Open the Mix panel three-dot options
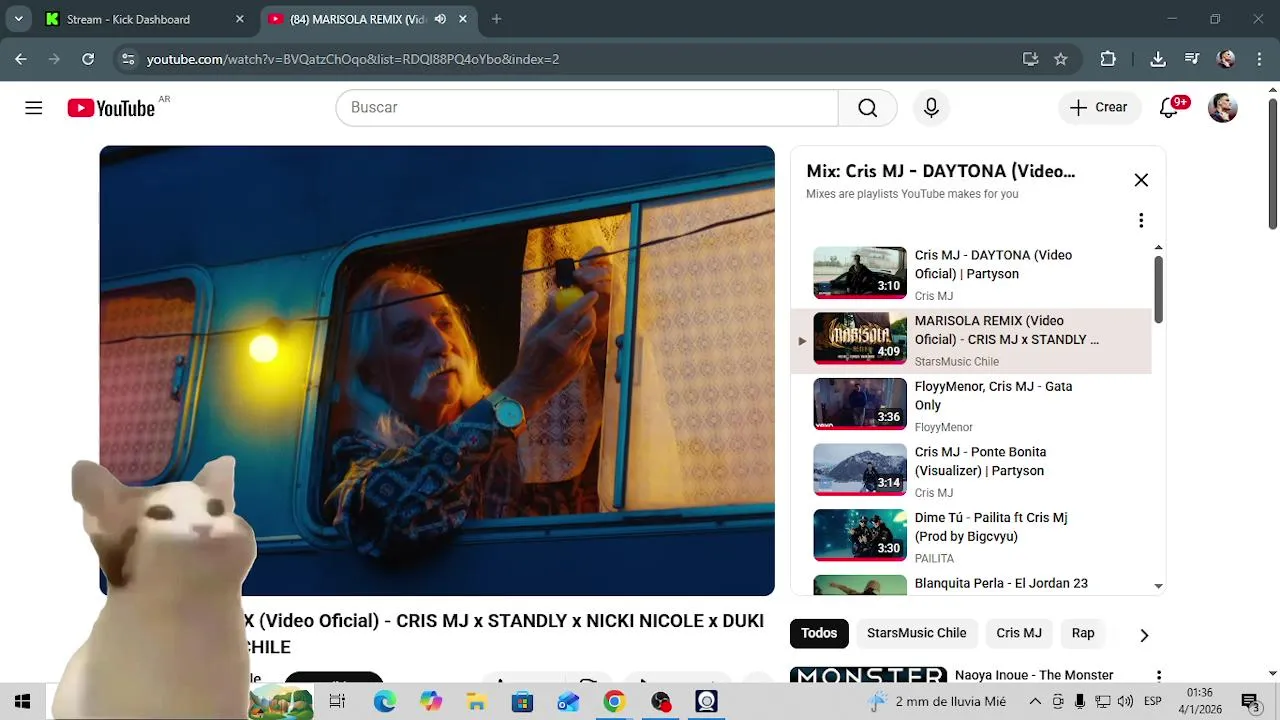This screenshot has height=720, width=1280. (1141, 220)
